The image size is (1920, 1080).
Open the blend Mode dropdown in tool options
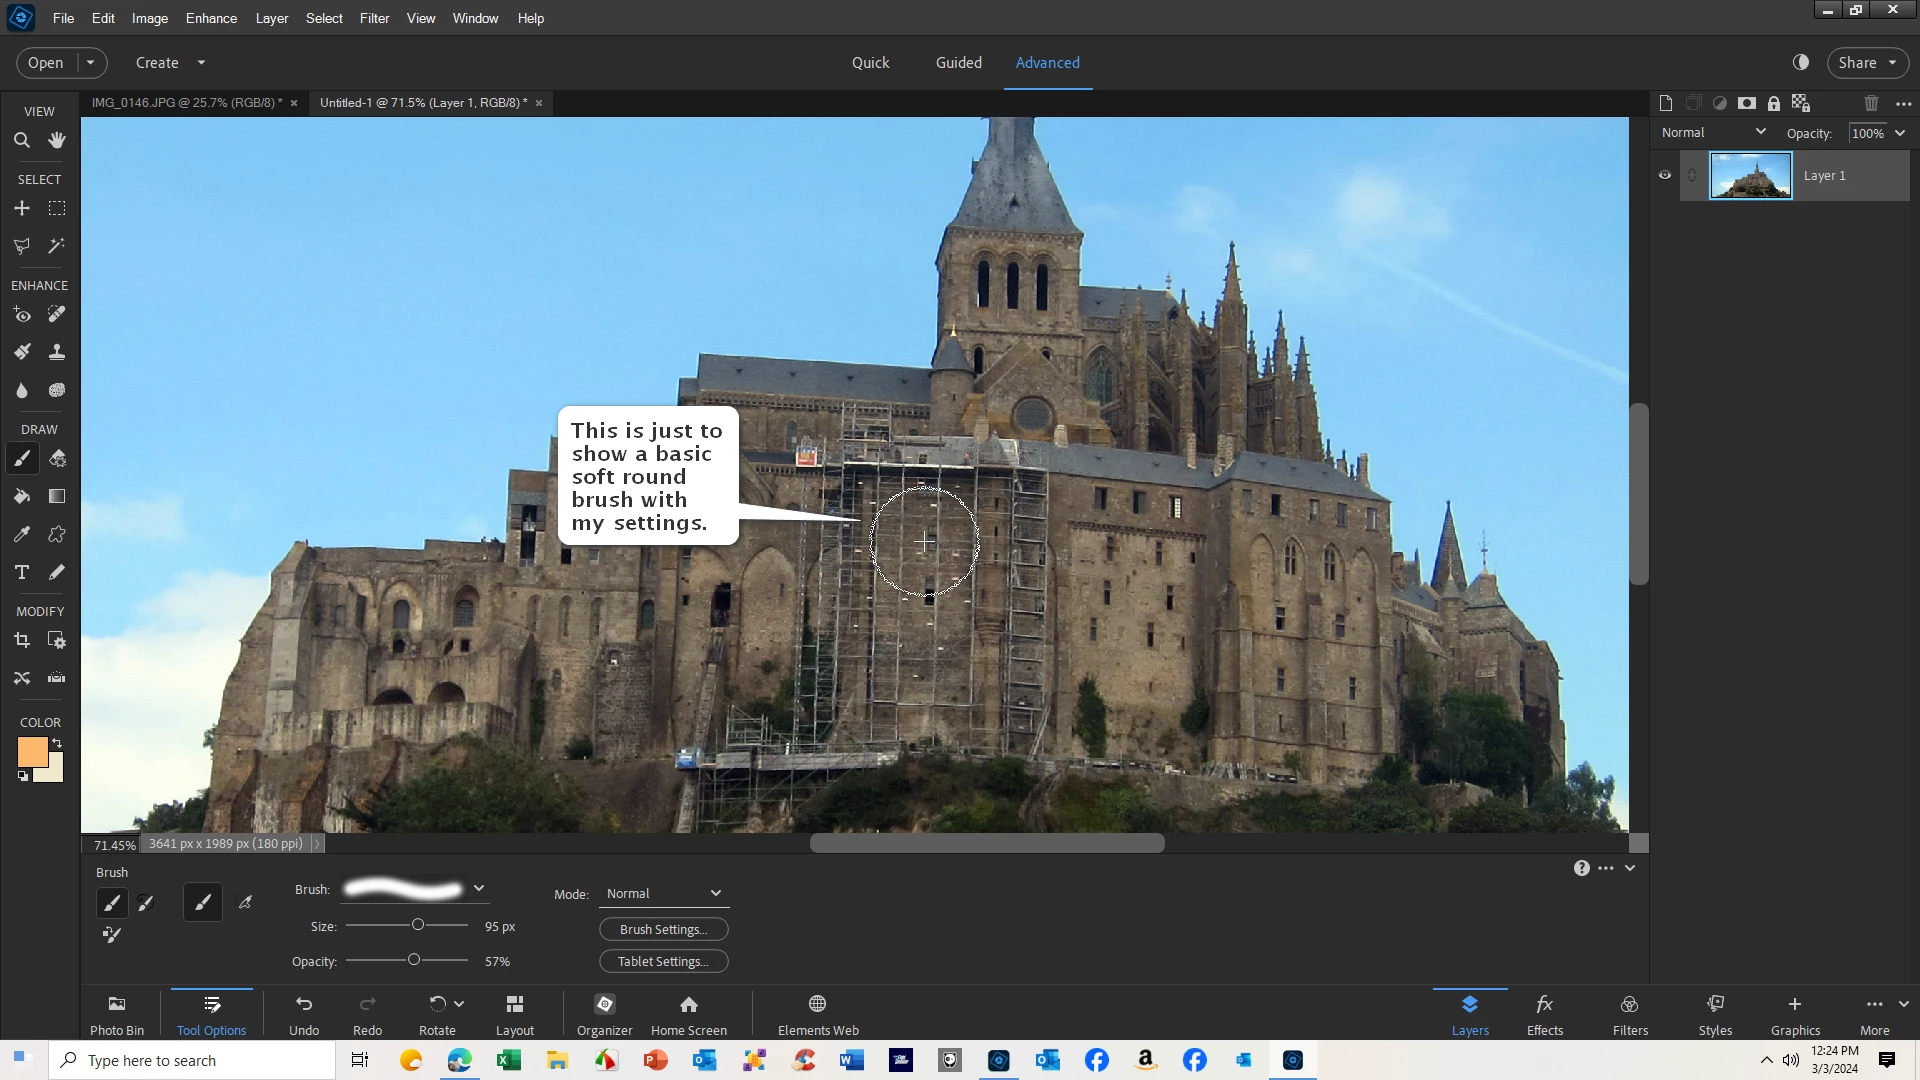(x=664, y=893)
